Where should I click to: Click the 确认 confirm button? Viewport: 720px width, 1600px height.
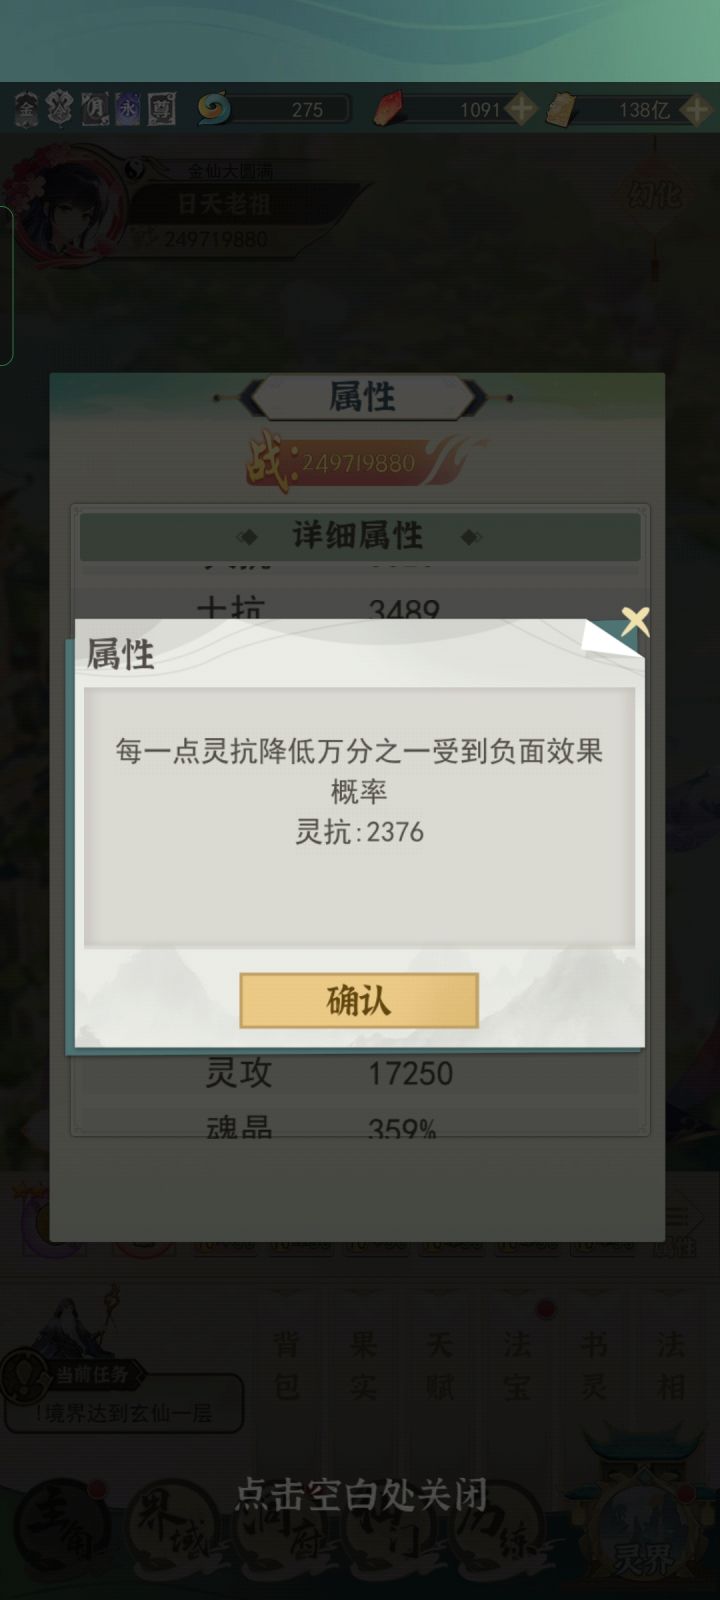[x=359, y=1000]
